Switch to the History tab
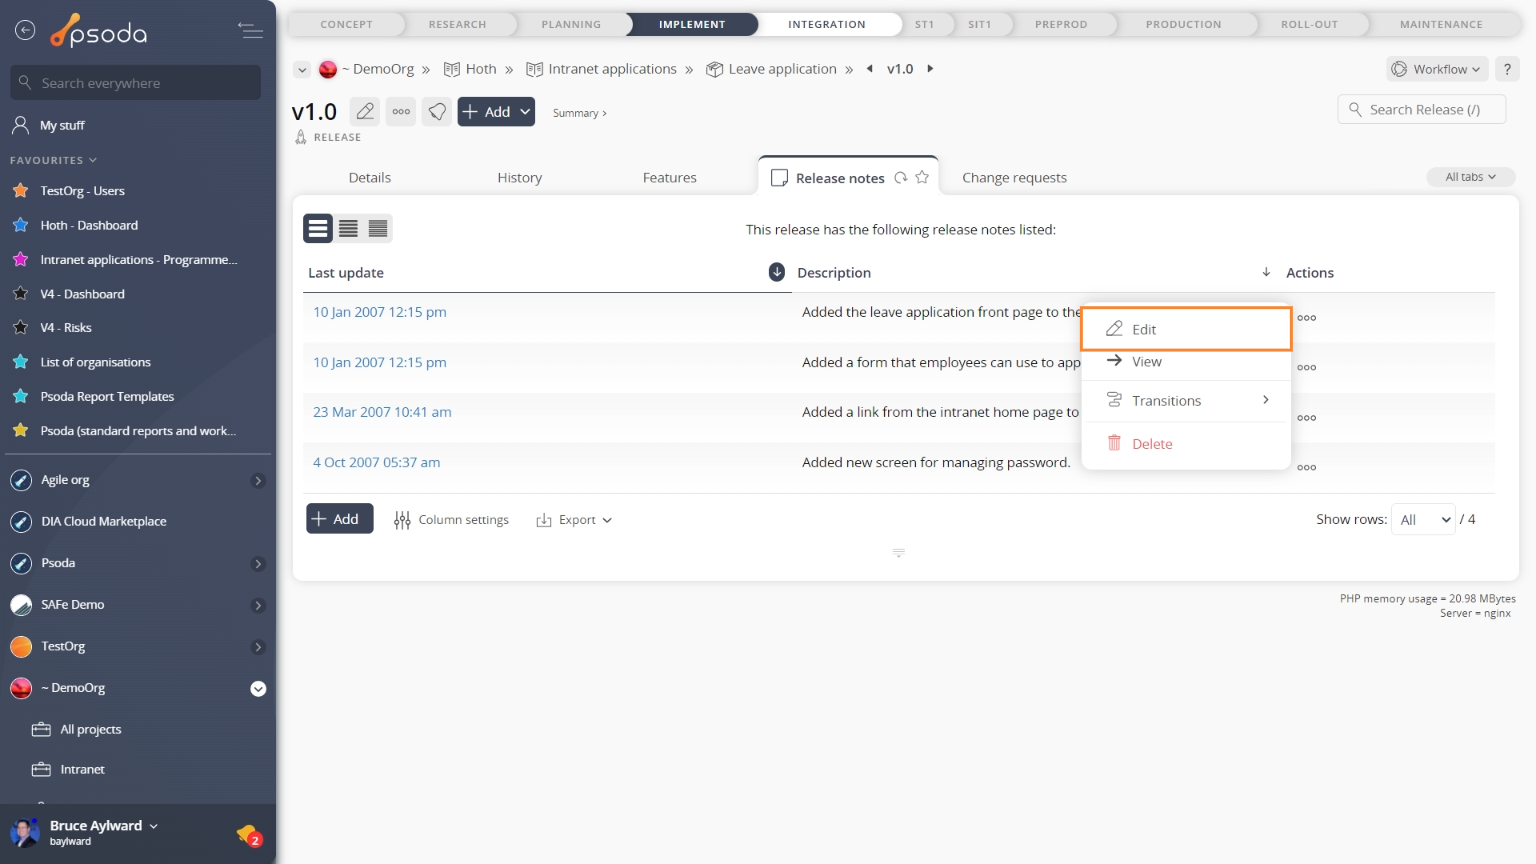This screenshot has height=864, width=1536. click(x=520, y=178)
